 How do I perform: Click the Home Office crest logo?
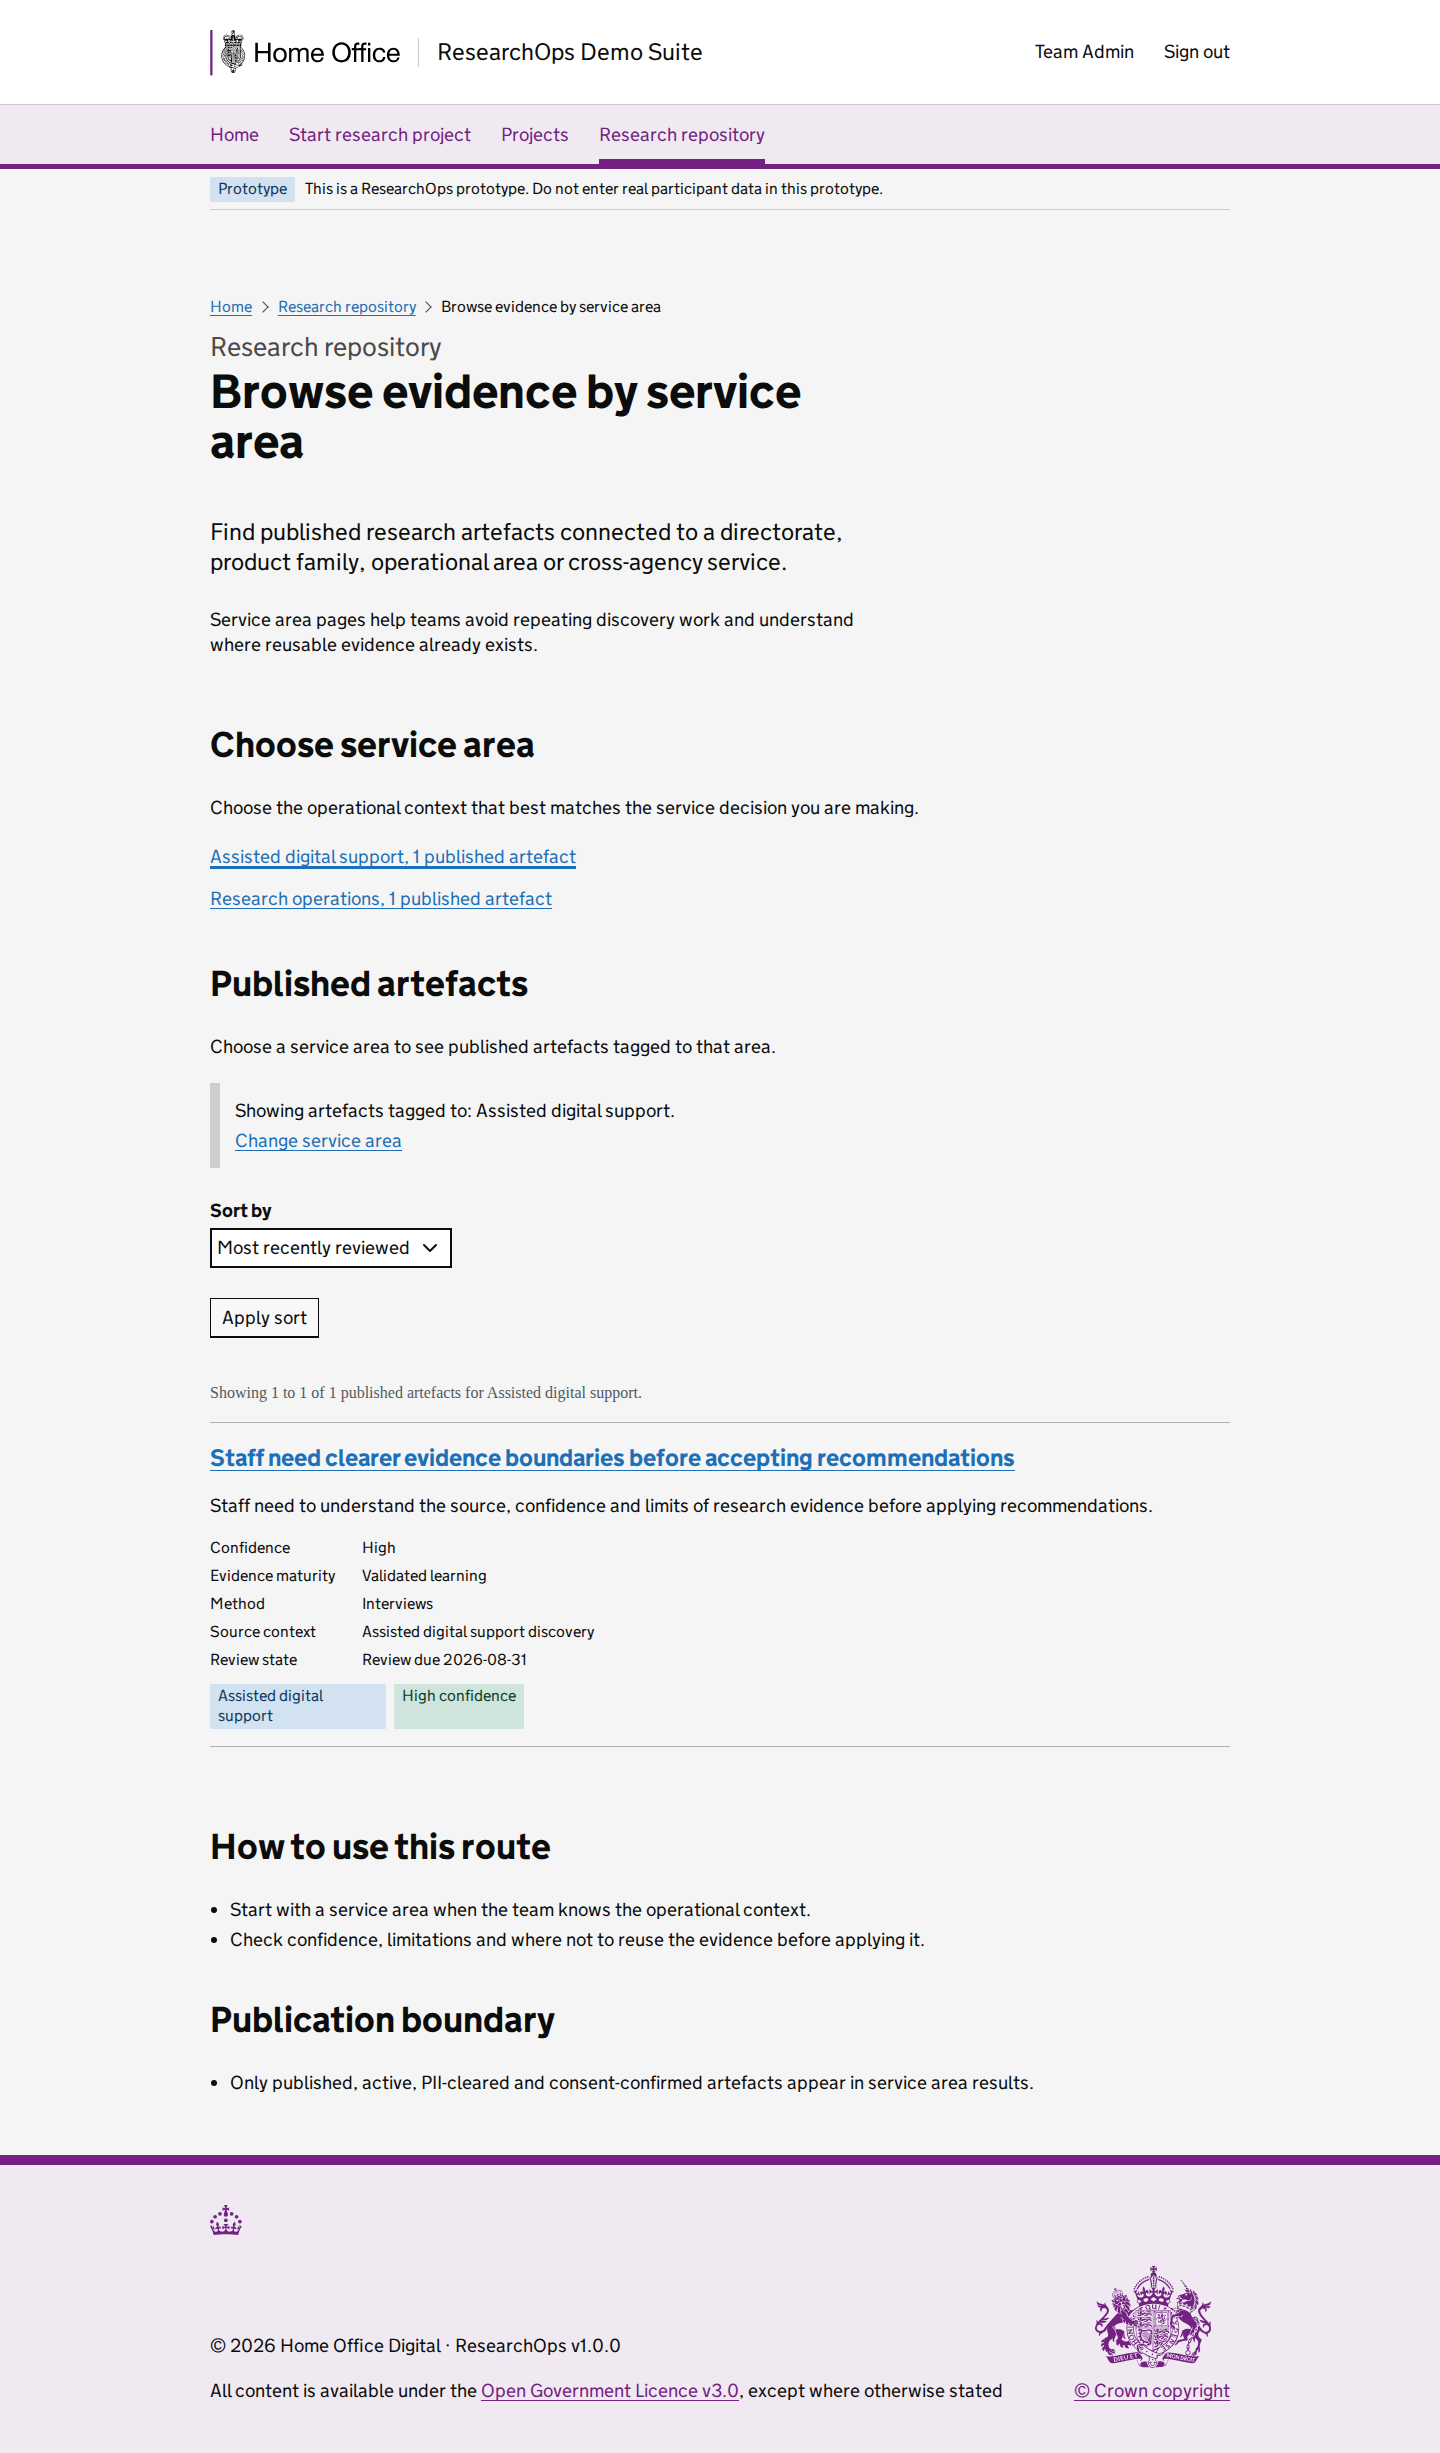233,52
